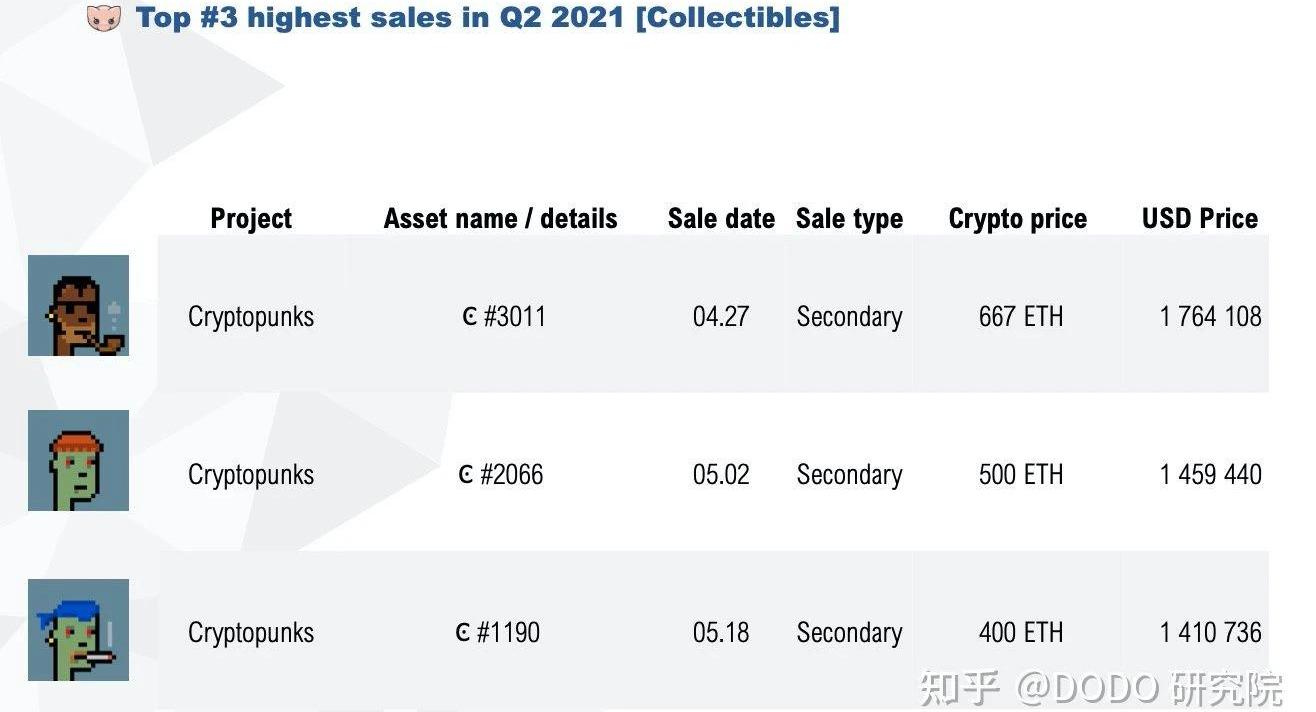Click the small C icon beside #1190
Image resolution: width=1316 pixels, height=712 pixels.
(463, 632)
